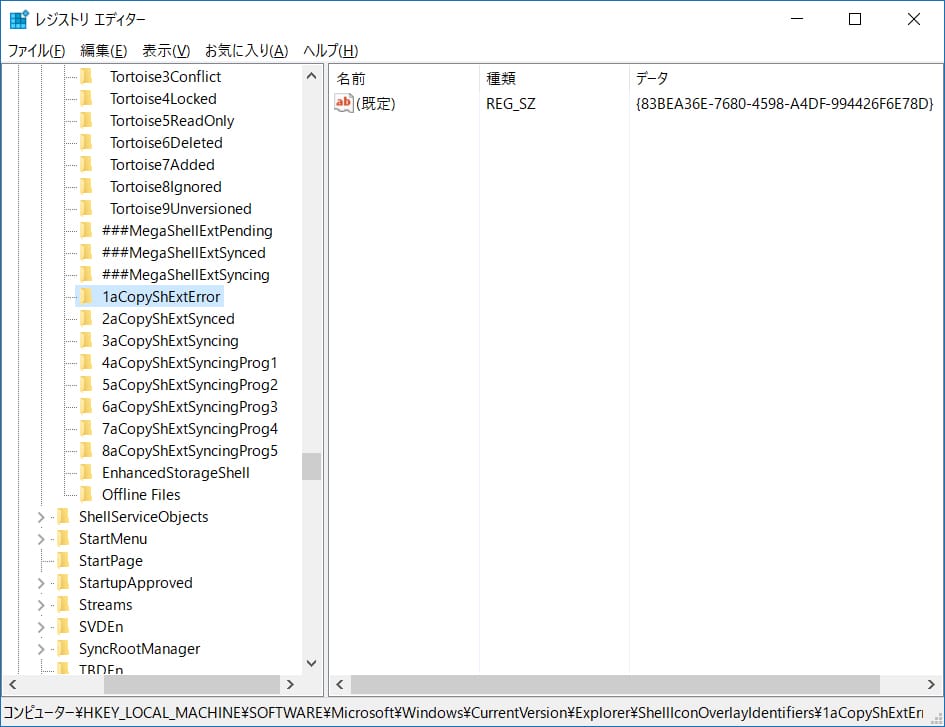Click folder icon of Tortoise9Unversioned key
This screenshot has width=945, height=727.
[x=87, y=209]
